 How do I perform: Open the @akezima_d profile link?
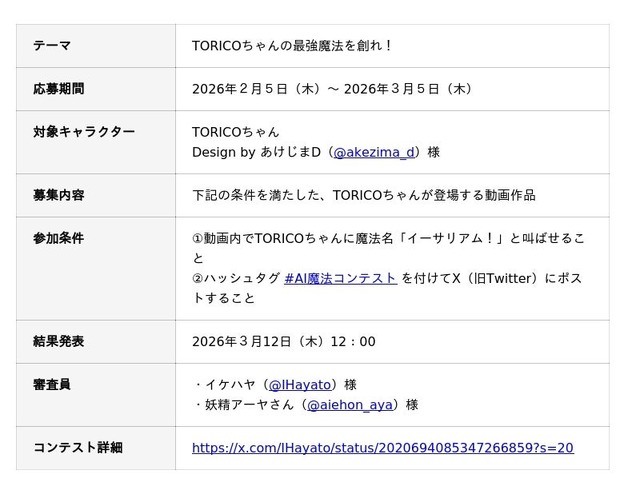(x=374, y=153)
